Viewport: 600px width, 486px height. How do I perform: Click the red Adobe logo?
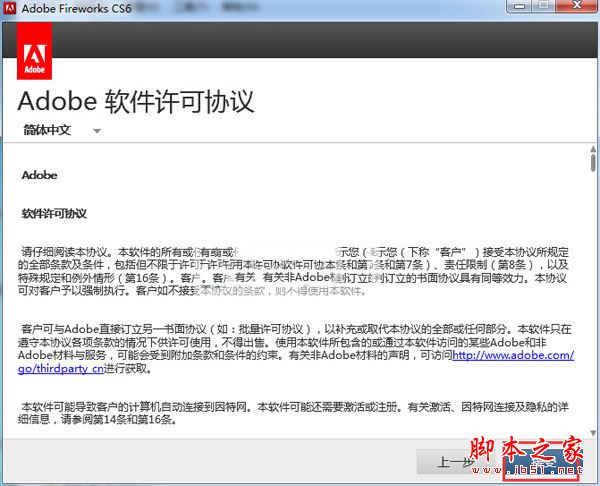click(x=34, y=51)
